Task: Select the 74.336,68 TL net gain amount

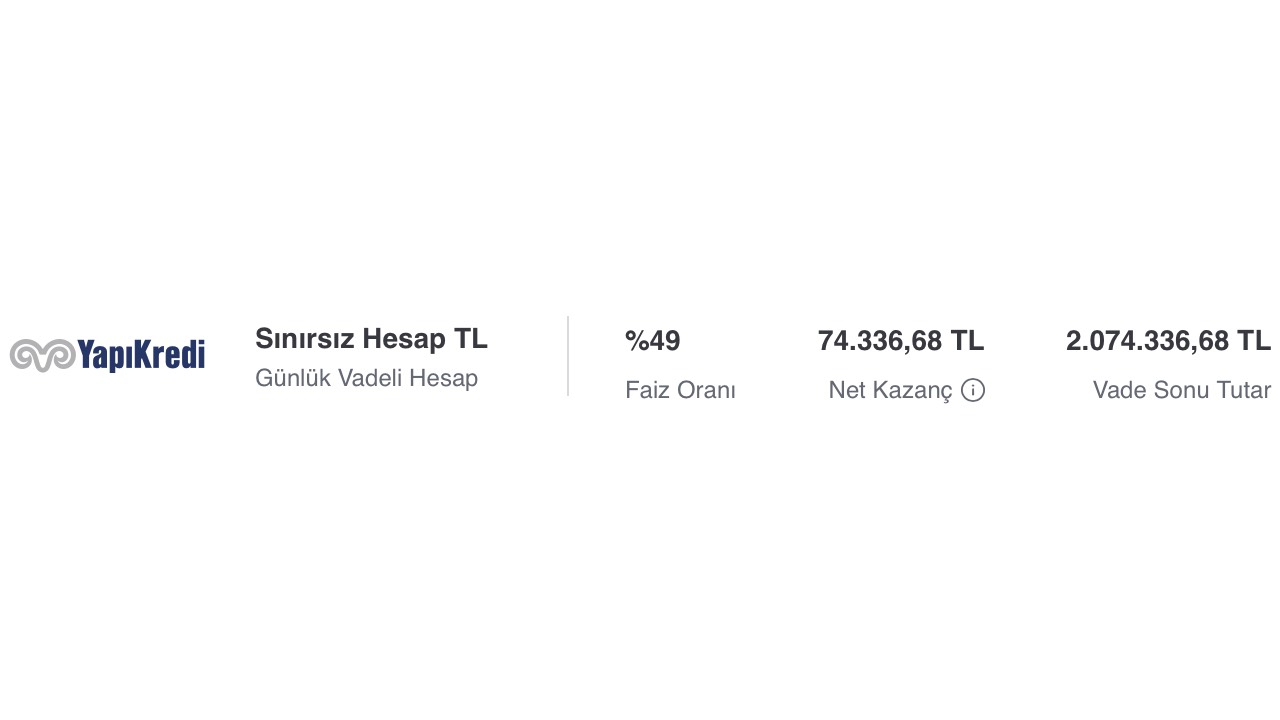Action: point(901,341)
